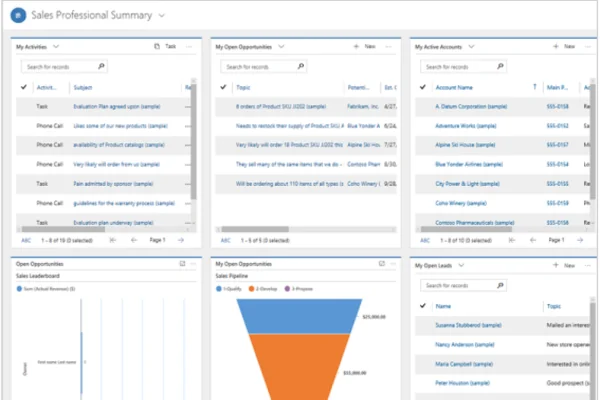Image resolution: width=600 pixels, height=400 pixels.
Task: Go to next page in My Active Accounts
Action: (x=580, y=240)
